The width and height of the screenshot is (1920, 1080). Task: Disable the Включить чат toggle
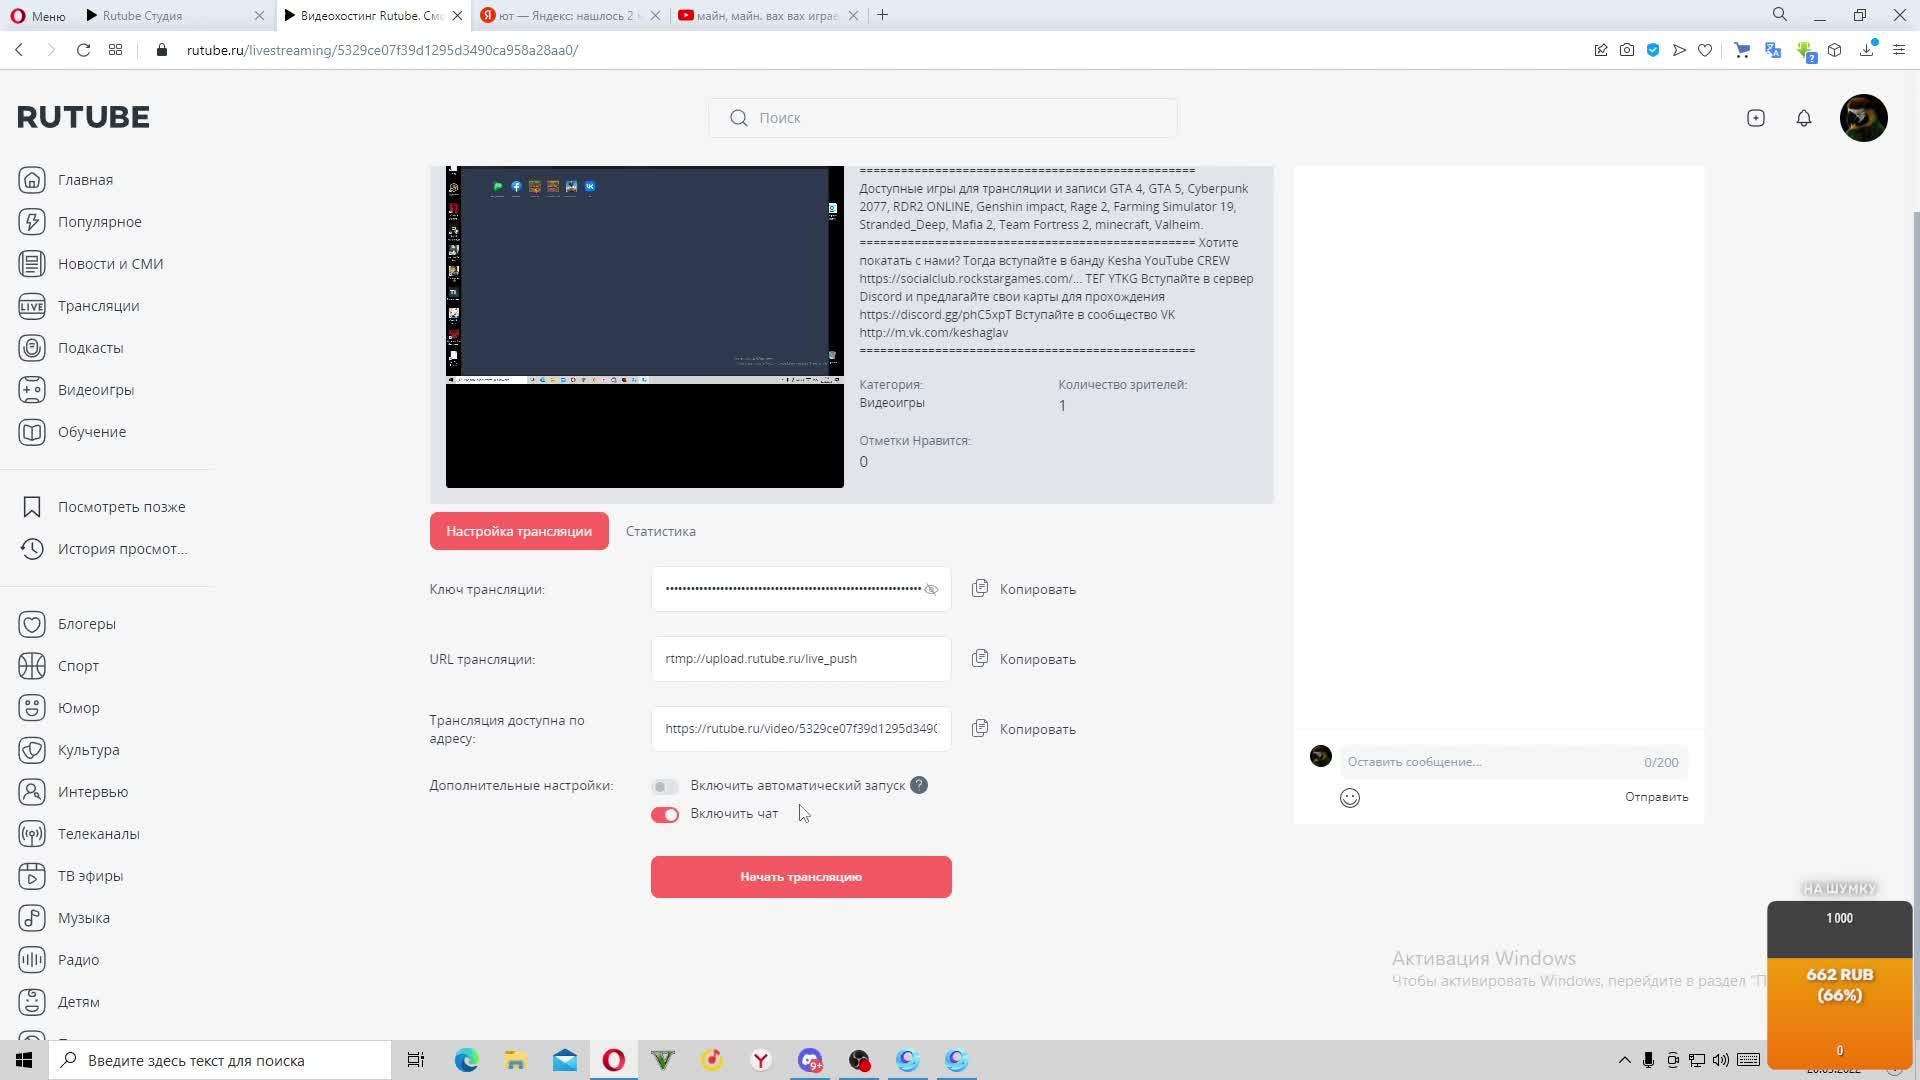point(665,815)
